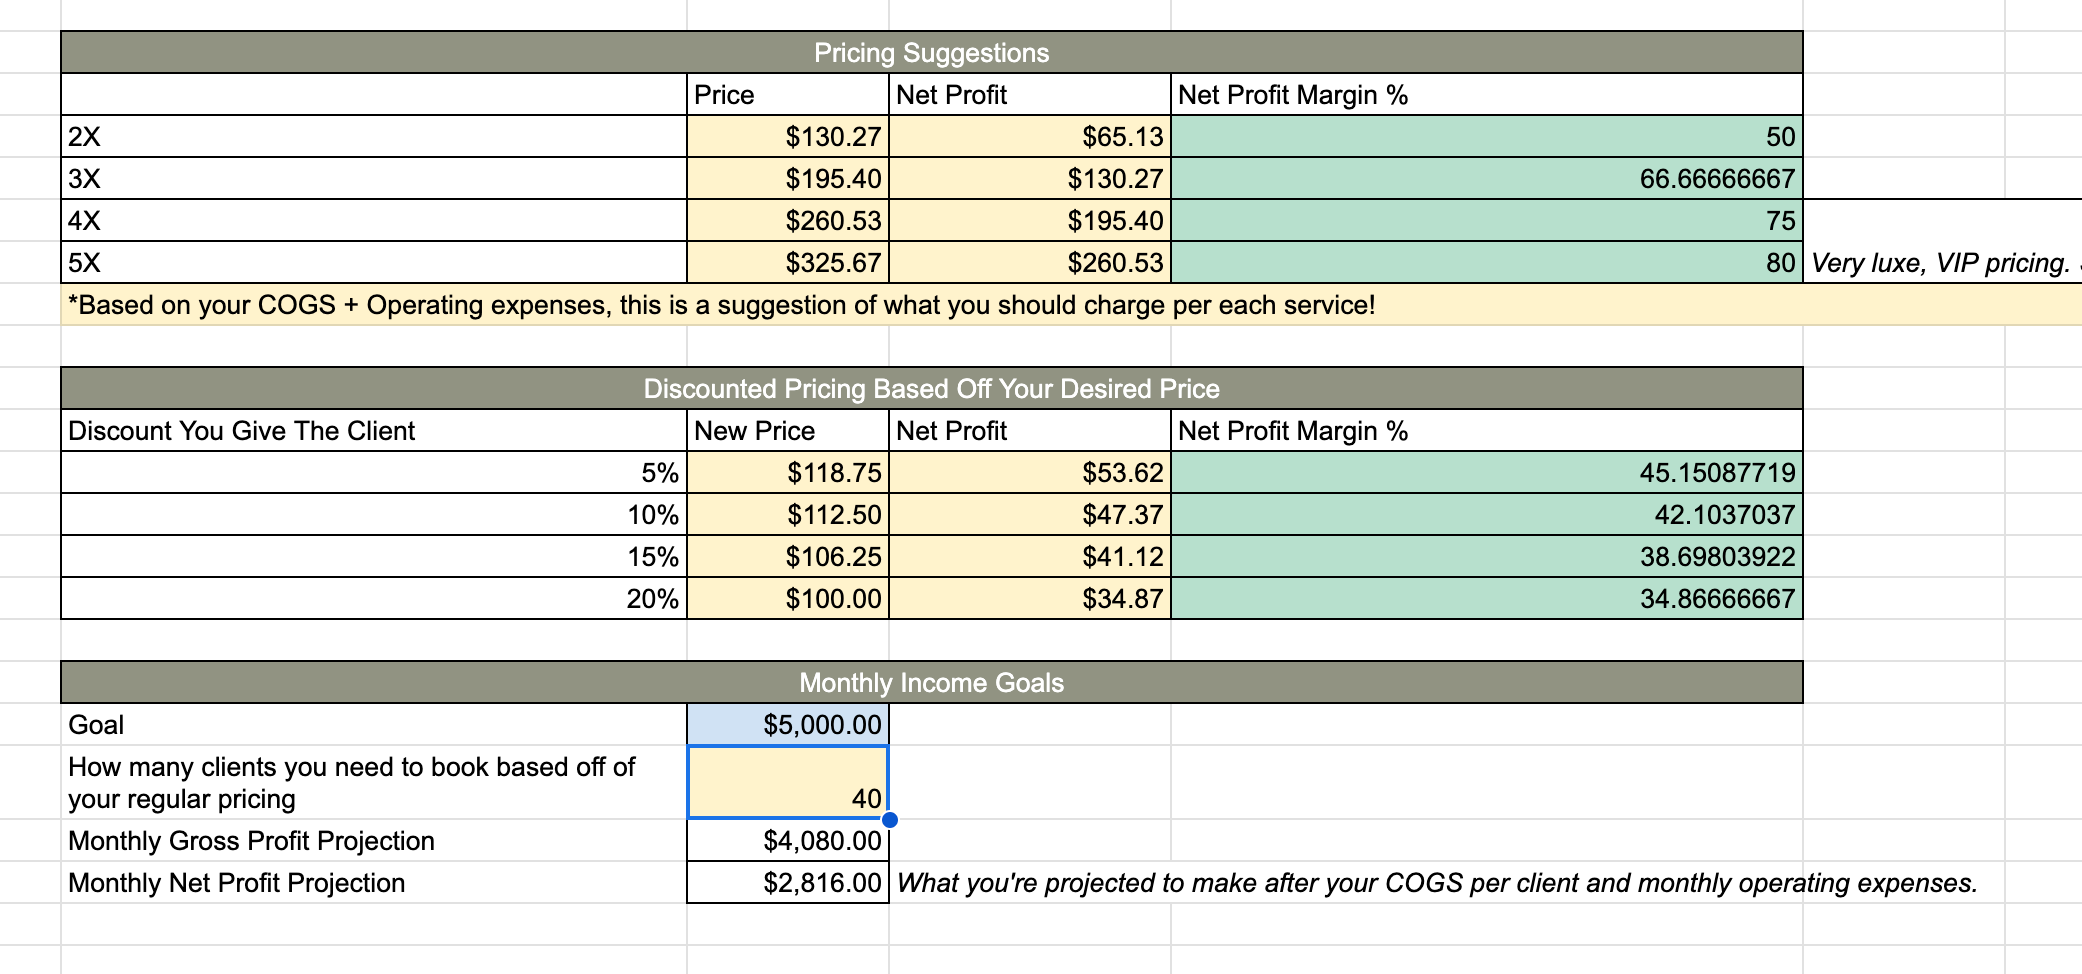This screenshot has height=974, width=2082.
Task: Select the "Very luxe, VIP pricing" note
Action: click(1940, 263)
